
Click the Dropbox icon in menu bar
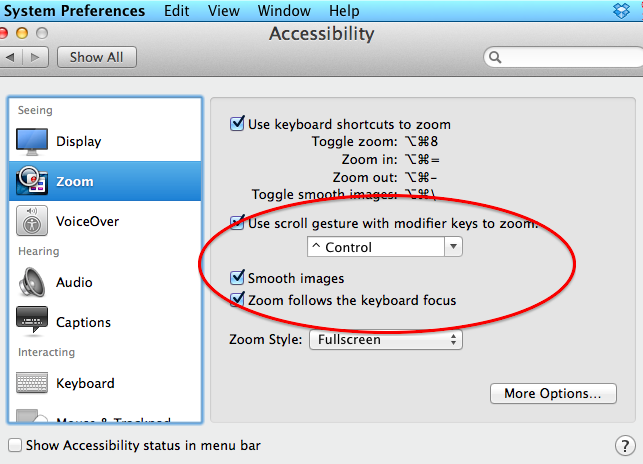point(621,10)
